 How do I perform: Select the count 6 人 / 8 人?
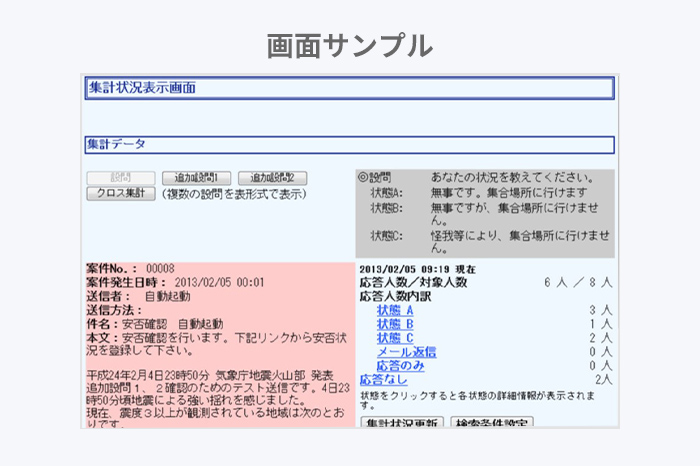click(578, 282)
